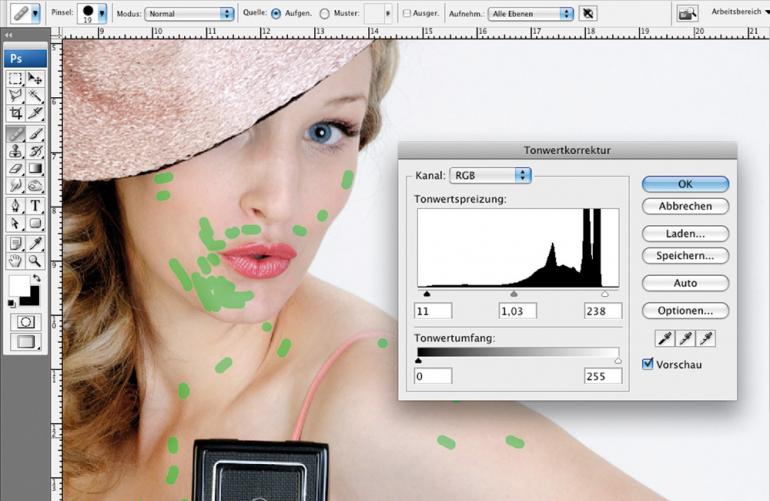The image size is (770, 501).
Task: Reset default foreground and background colors
Action: click(11, 303)
